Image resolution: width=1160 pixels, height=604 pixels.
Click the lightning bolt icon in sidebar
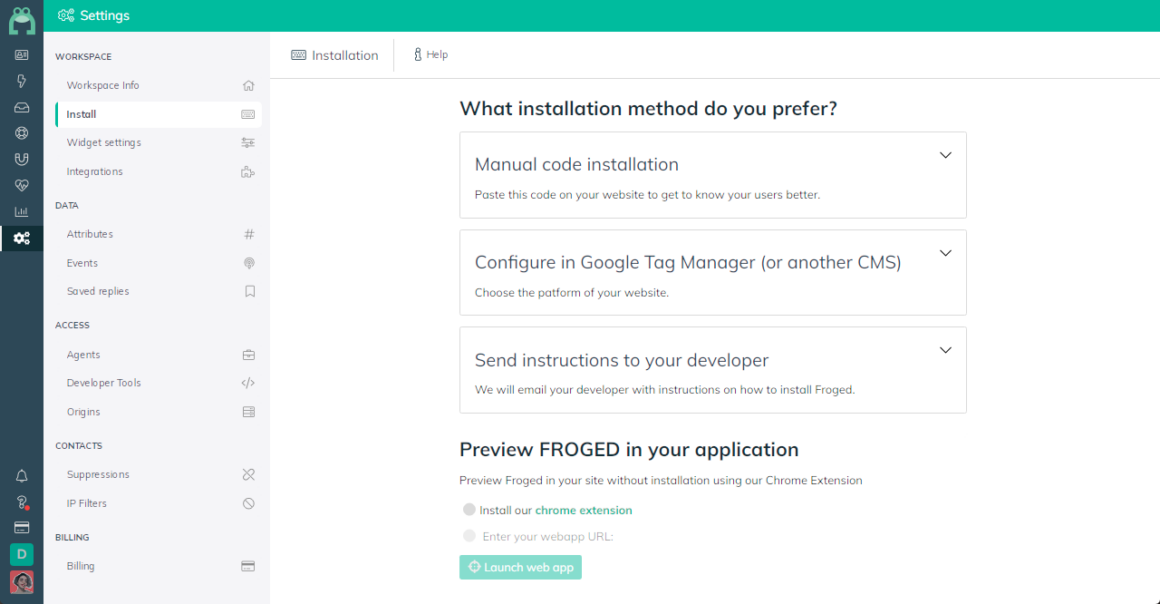pos(21,81)
